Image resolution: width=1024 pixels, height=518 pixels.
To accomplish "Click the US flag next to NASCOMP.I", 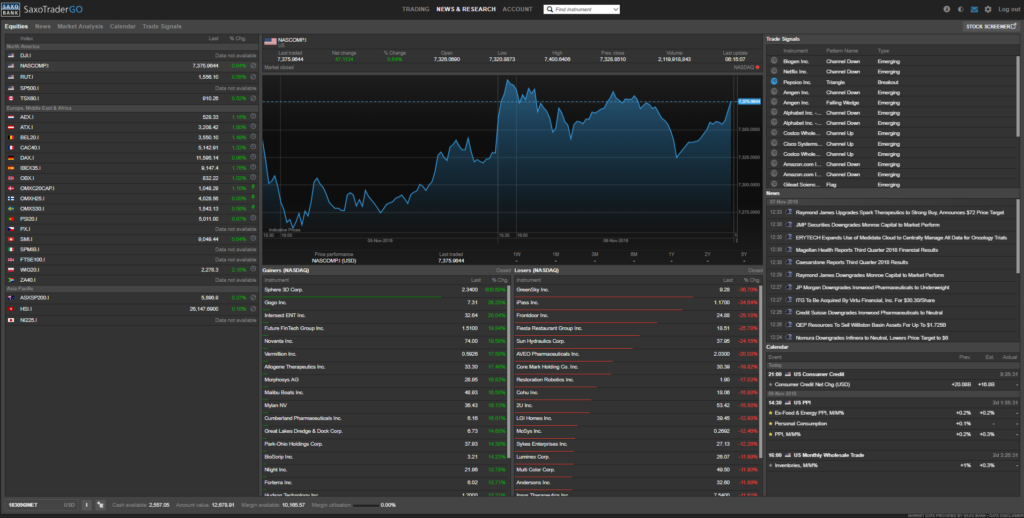I will tap(11, 66).
